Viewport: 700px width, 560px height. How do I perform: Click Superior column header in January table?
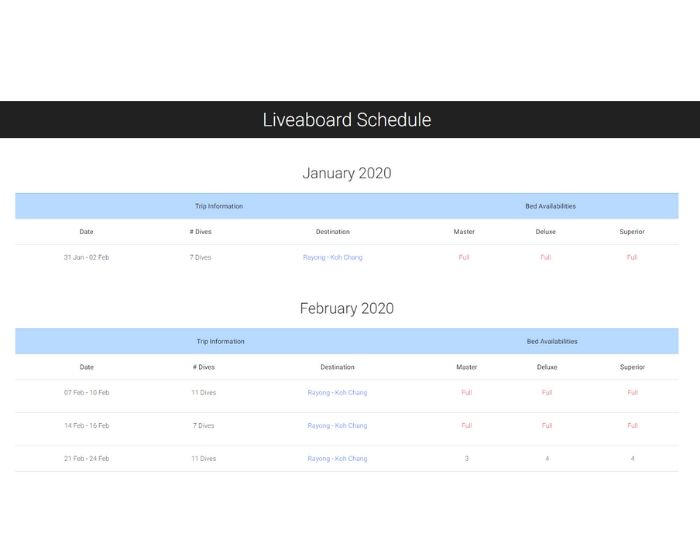pyautogui.click(x=632, y=232)
